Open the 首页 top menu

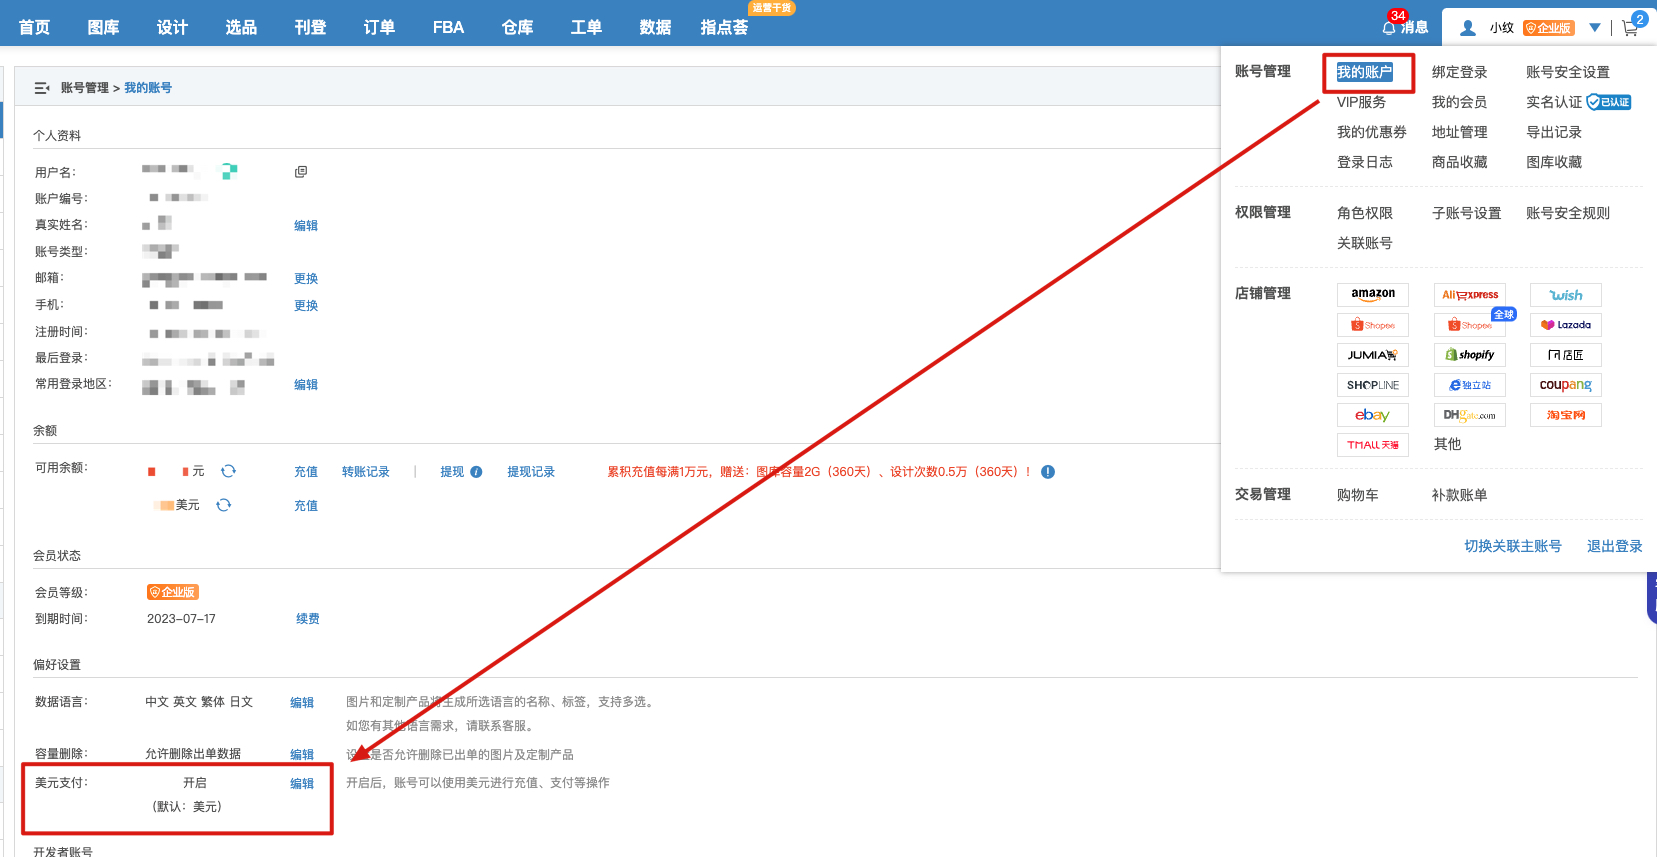[35, 27]
